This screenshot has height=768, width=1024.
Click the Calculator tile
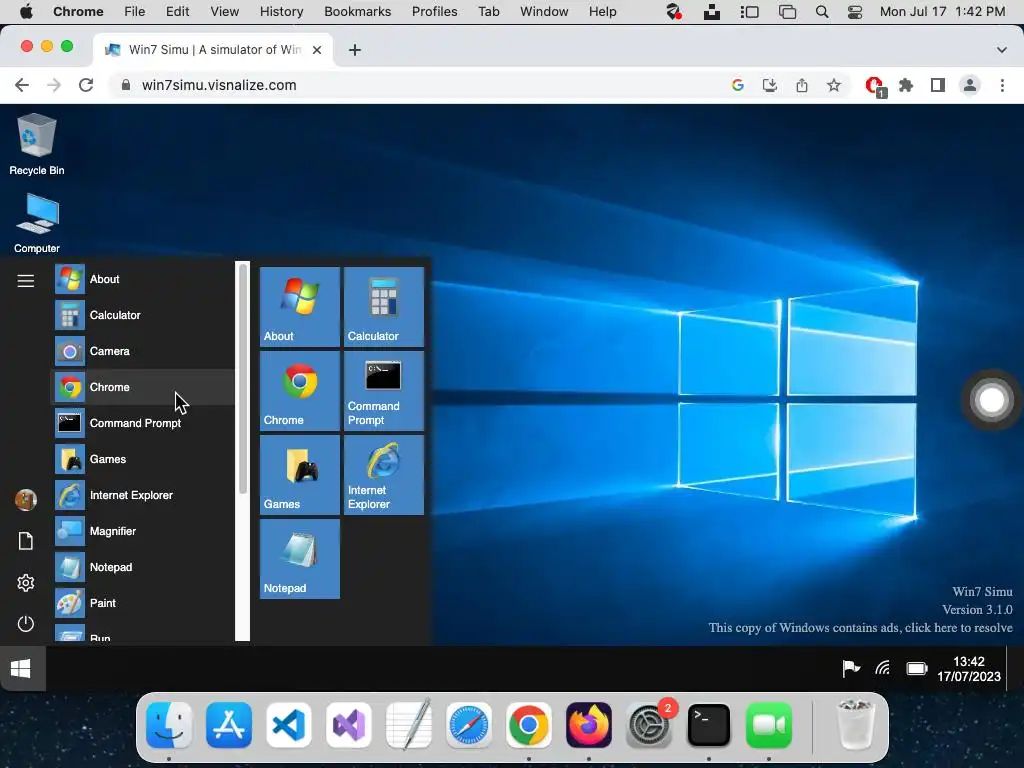coord(384,307)
